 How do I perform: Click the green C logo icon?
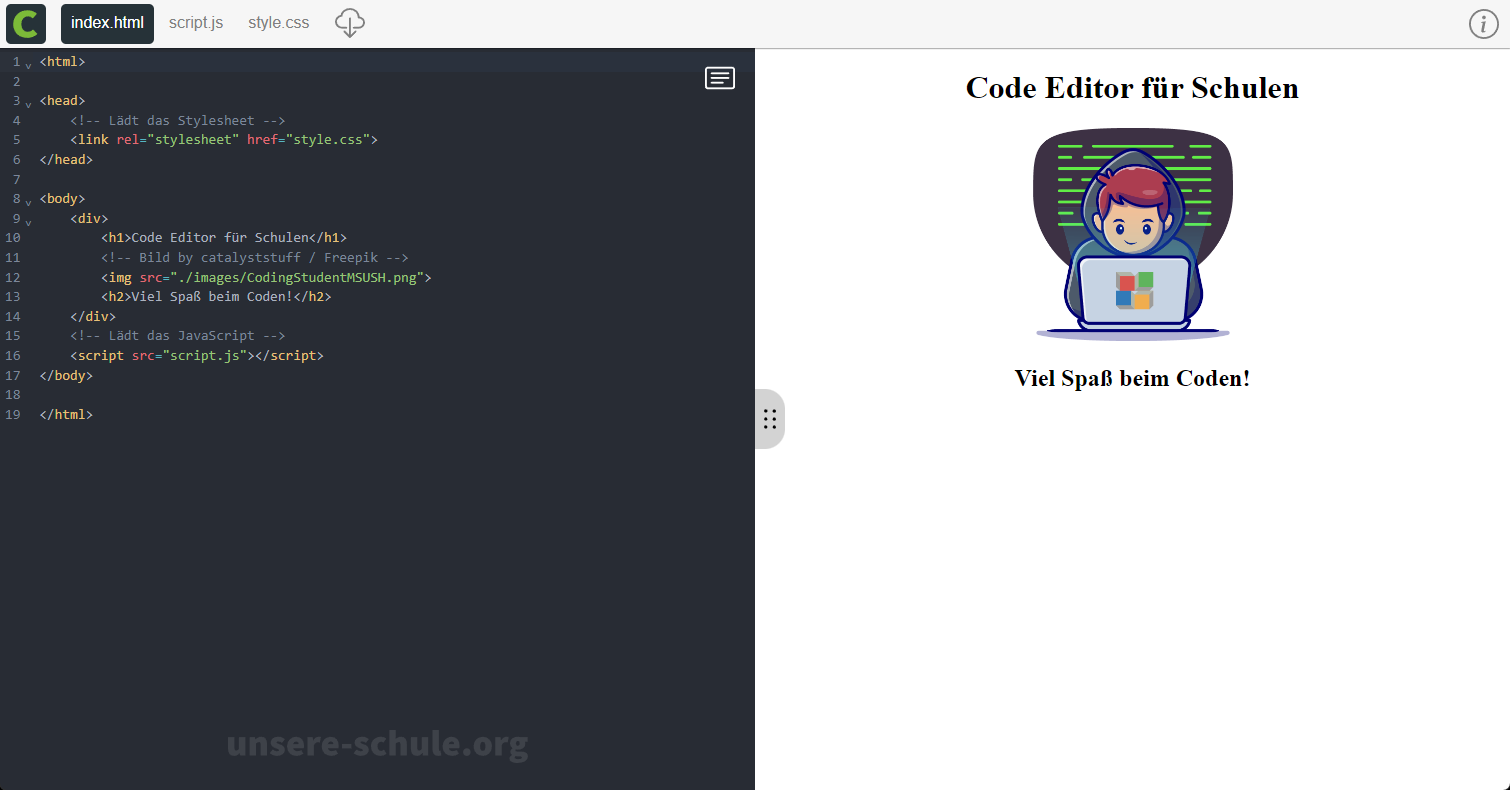(26, 23)
